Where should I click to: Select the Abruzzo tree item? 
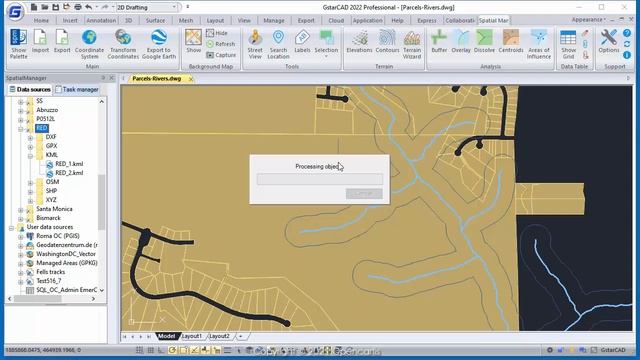click(x=47, y=110)
